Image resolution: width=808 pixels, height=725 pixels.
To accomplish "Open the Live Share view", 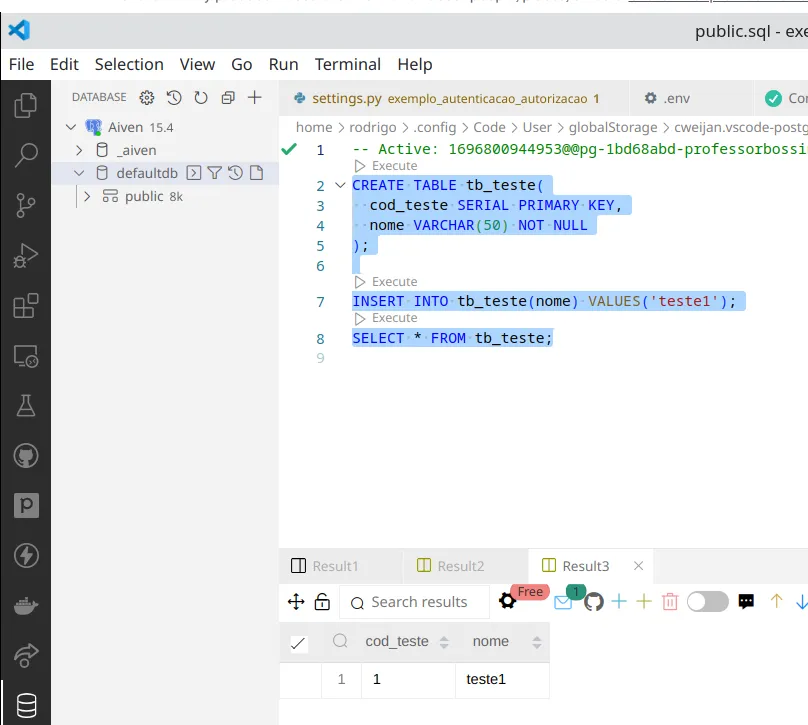I will coord(26,655).
